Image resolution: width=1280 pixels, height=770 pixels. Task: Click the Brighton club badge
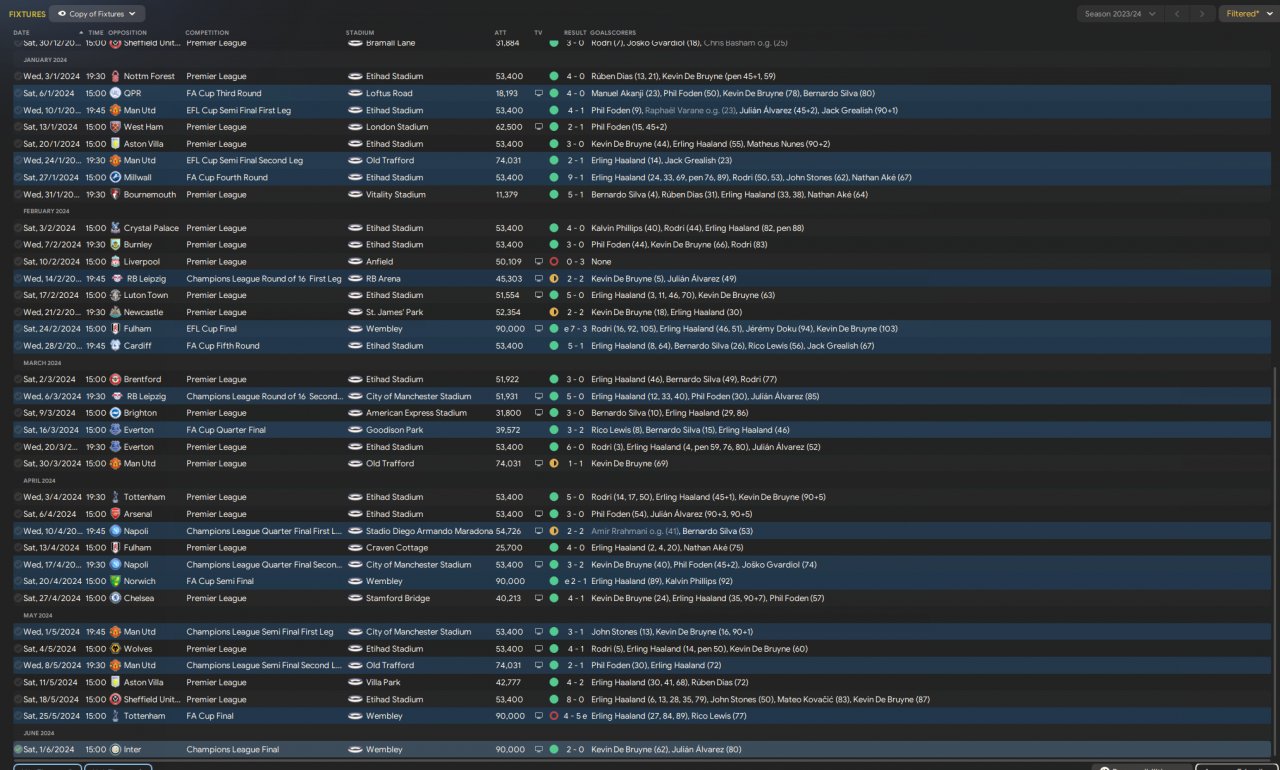(x=115, y=413)
